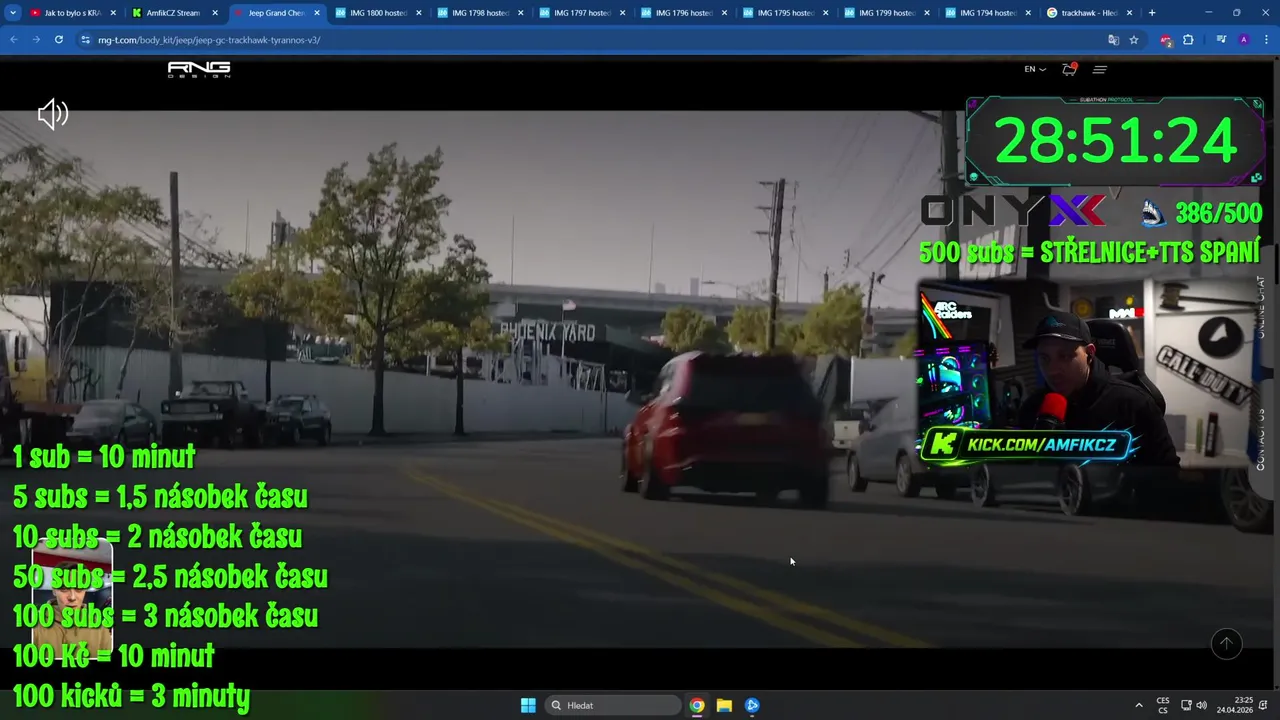Show hidden system tray icons
1280x720 pixels.
[x=1138, y=705]
